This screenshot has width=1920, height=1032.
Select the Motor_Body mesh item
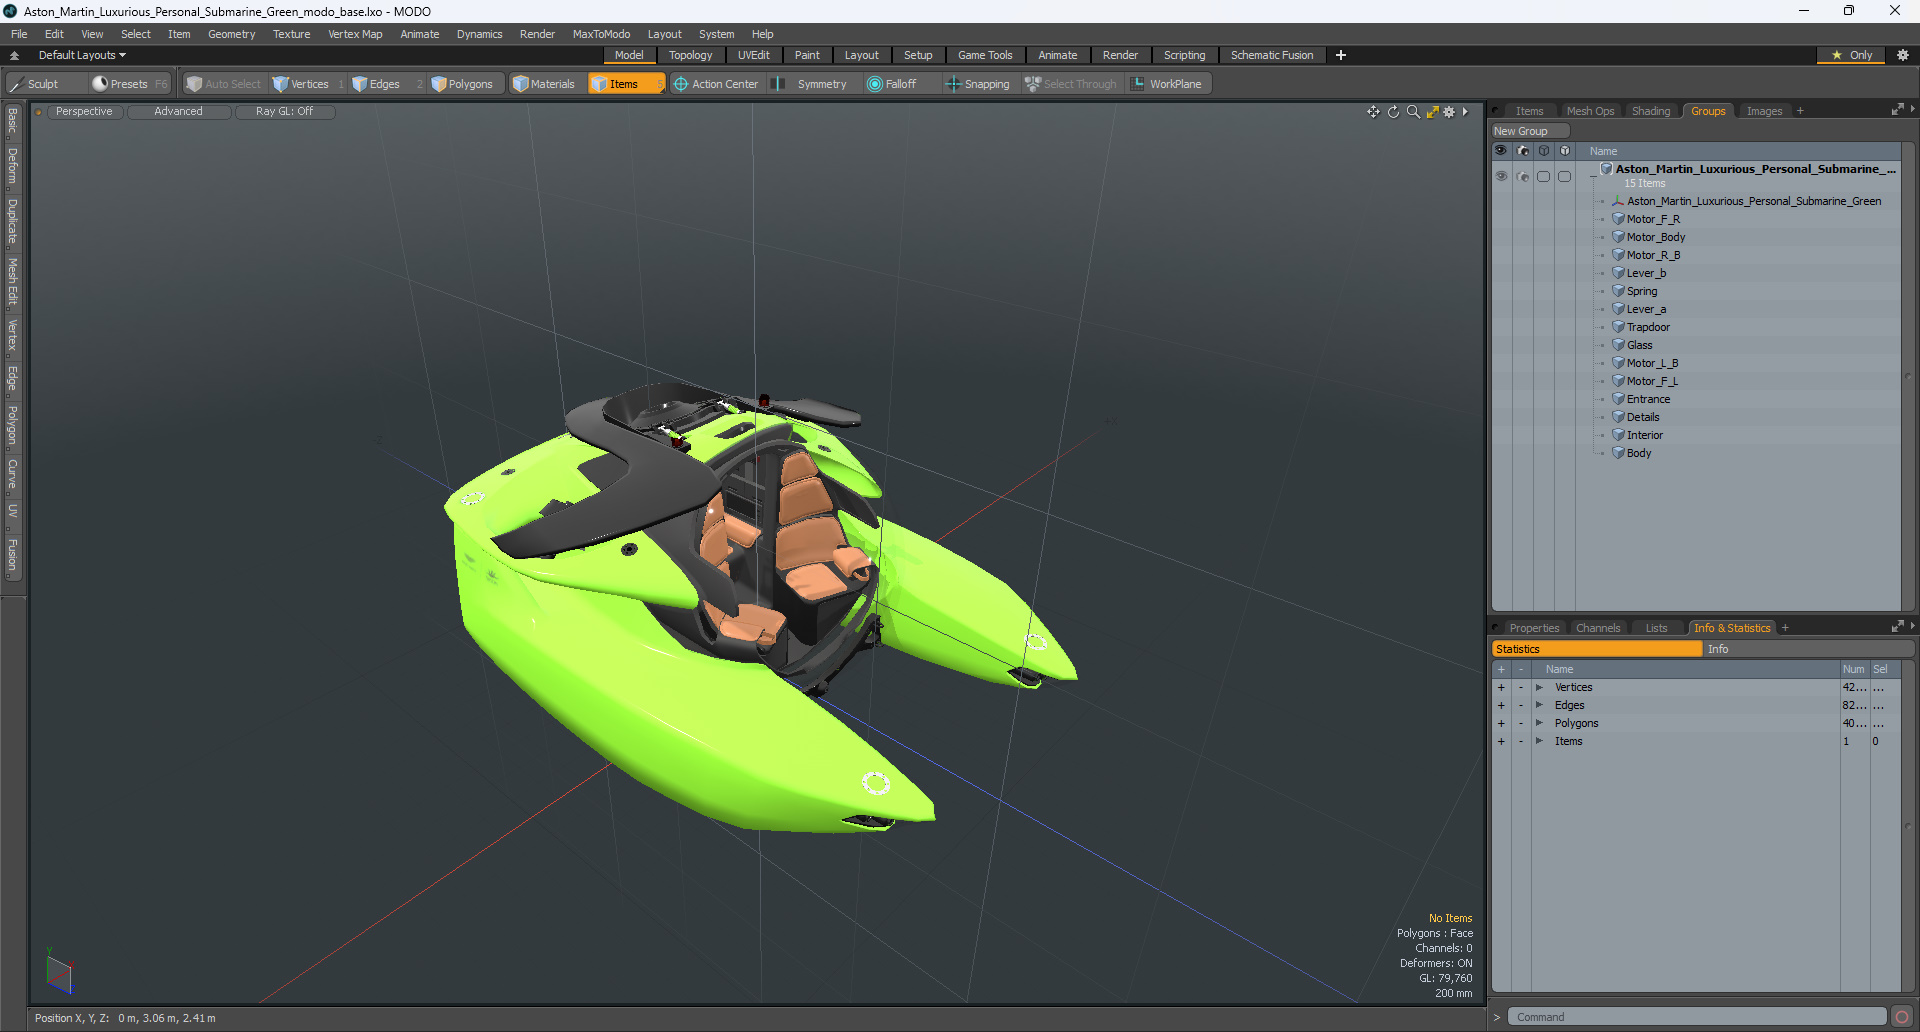pos(1656,237)
